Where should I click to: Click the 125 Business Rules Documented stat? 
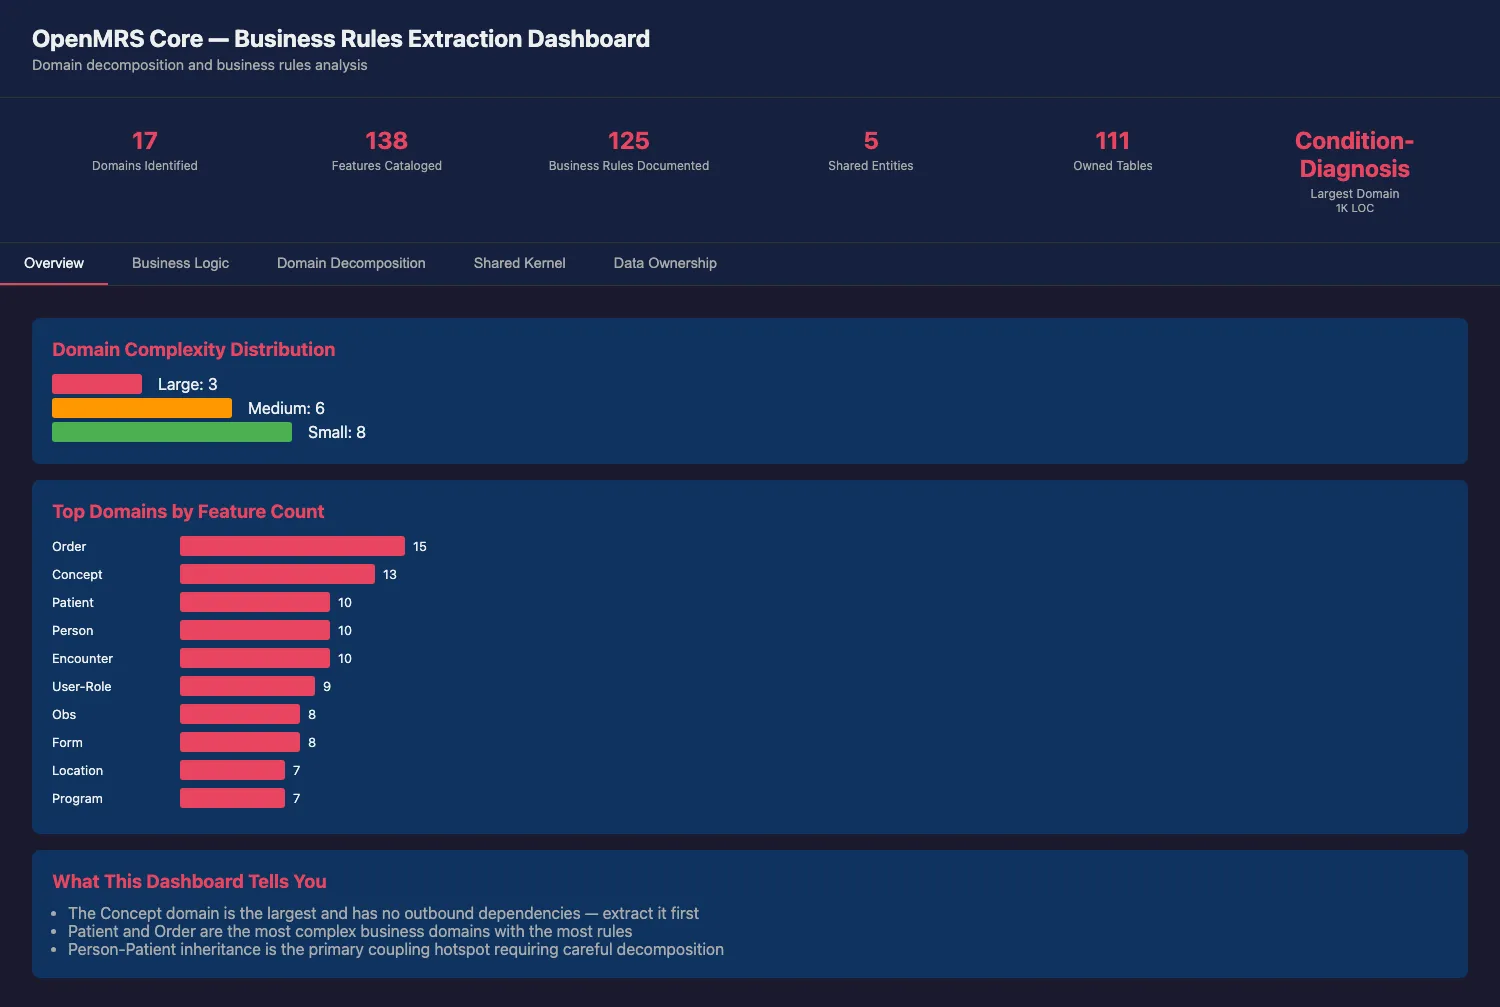coord(629,151)
